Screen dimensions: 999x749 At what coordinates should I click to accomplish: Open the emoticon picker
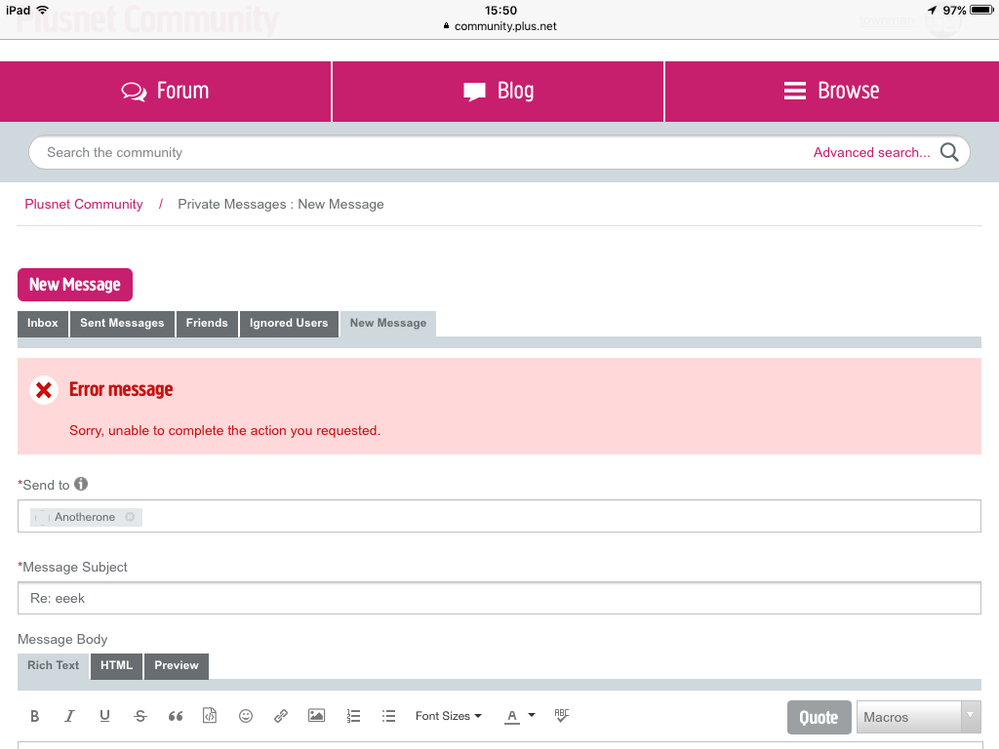pos(246,716)
